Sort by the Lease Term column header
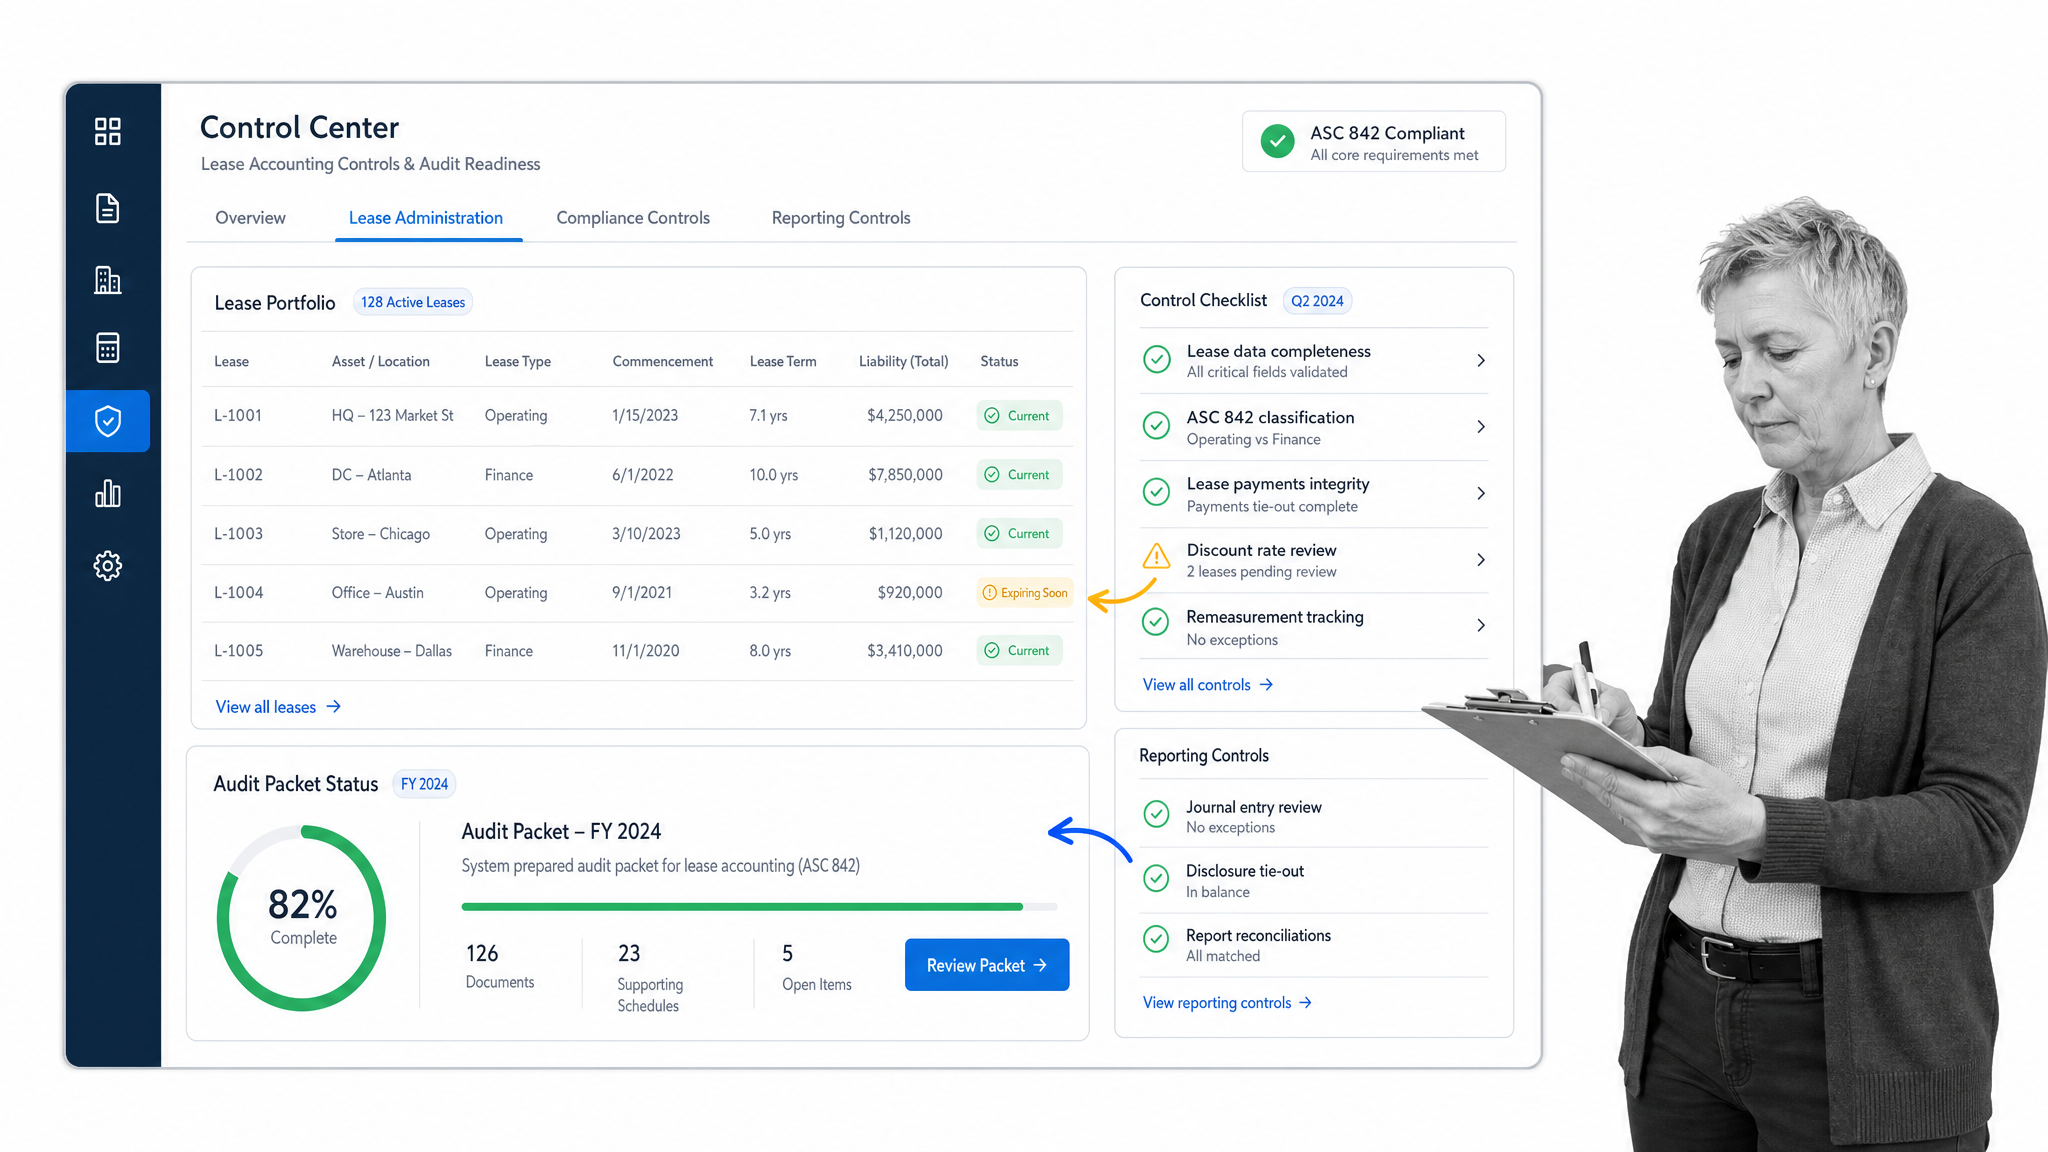 click(x=783, y=362)
